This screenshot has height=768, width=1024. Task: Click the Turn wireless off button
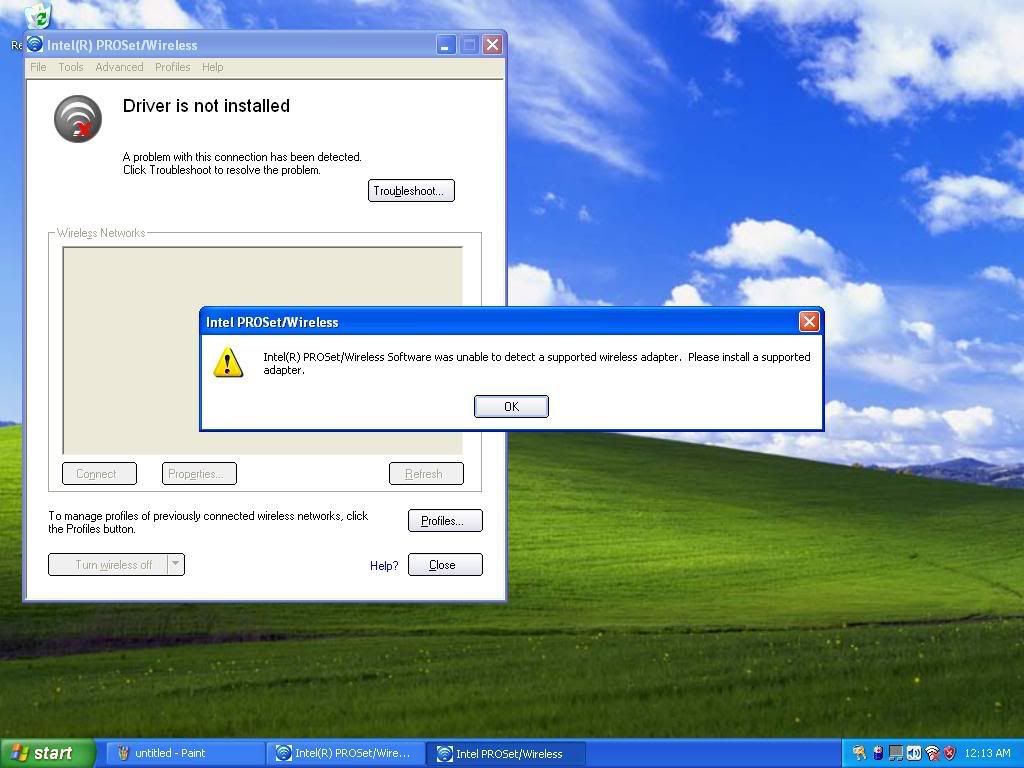click(108, 564)
